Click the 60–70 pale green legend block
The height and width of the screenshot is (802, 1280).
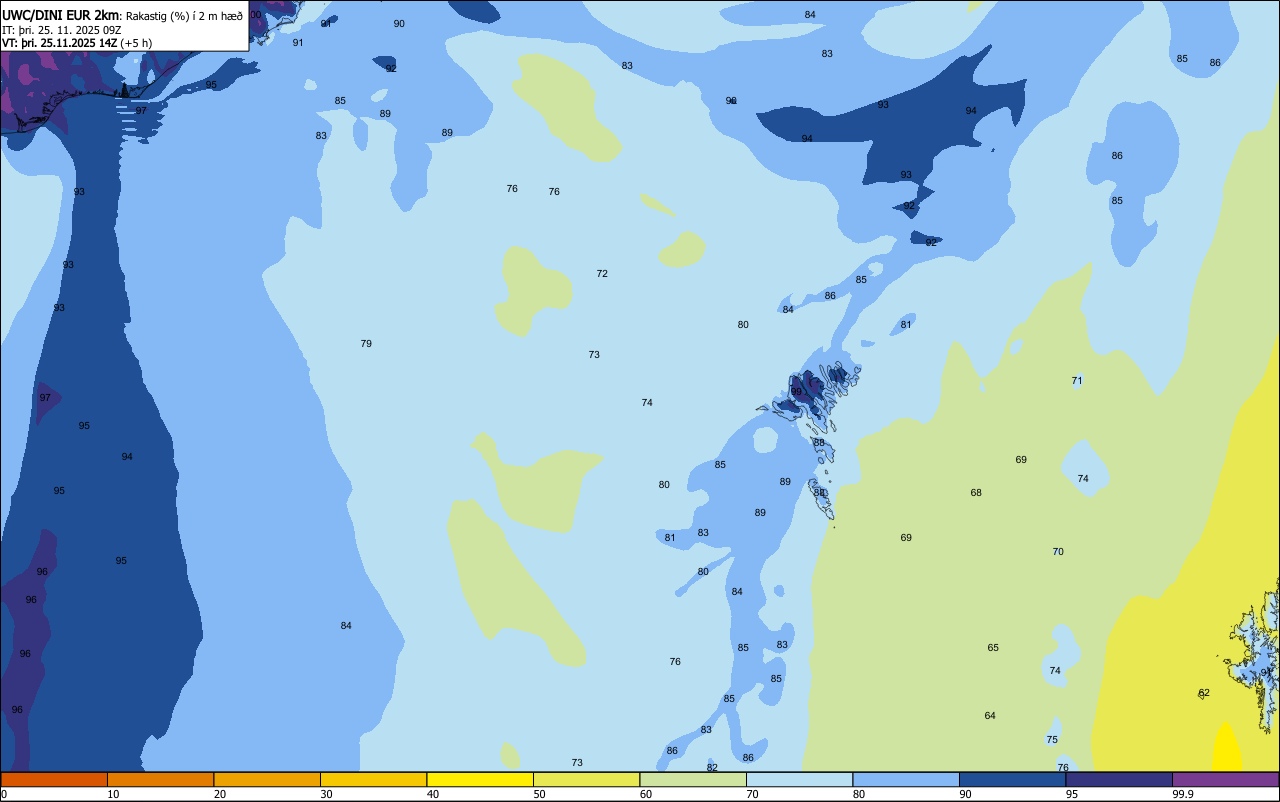tap(693, 779)
